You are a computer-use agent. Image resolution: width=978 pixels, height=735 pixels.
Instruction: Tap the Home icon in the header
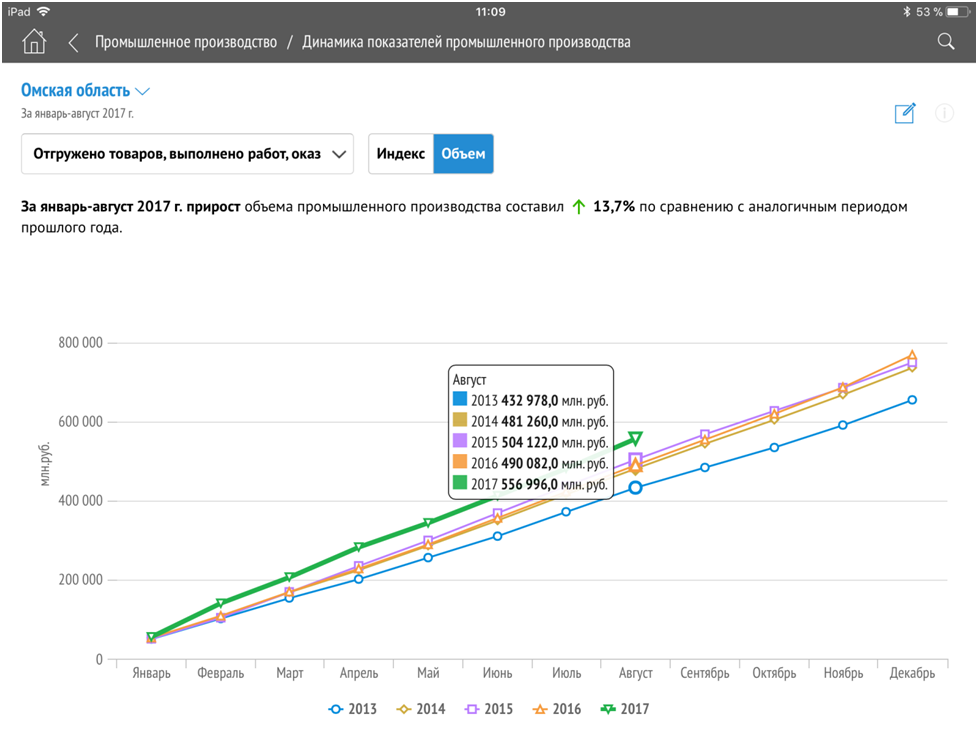[x=34, y=42]
